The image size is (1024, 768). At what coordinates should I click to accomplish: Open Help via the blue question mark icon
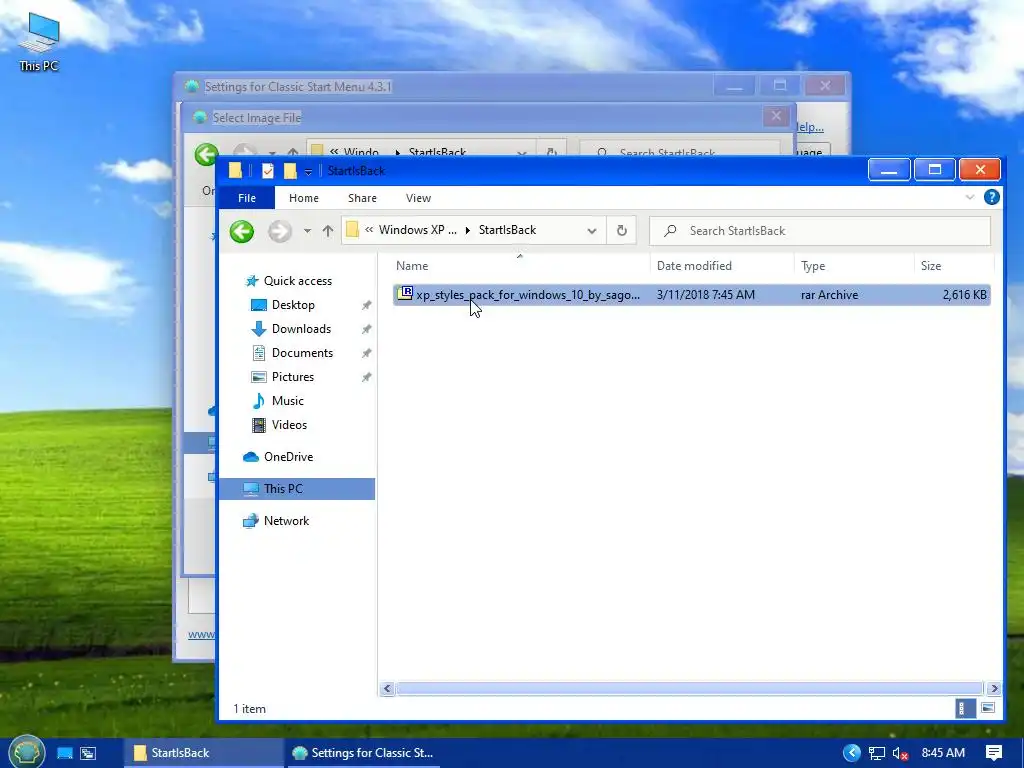991,197
